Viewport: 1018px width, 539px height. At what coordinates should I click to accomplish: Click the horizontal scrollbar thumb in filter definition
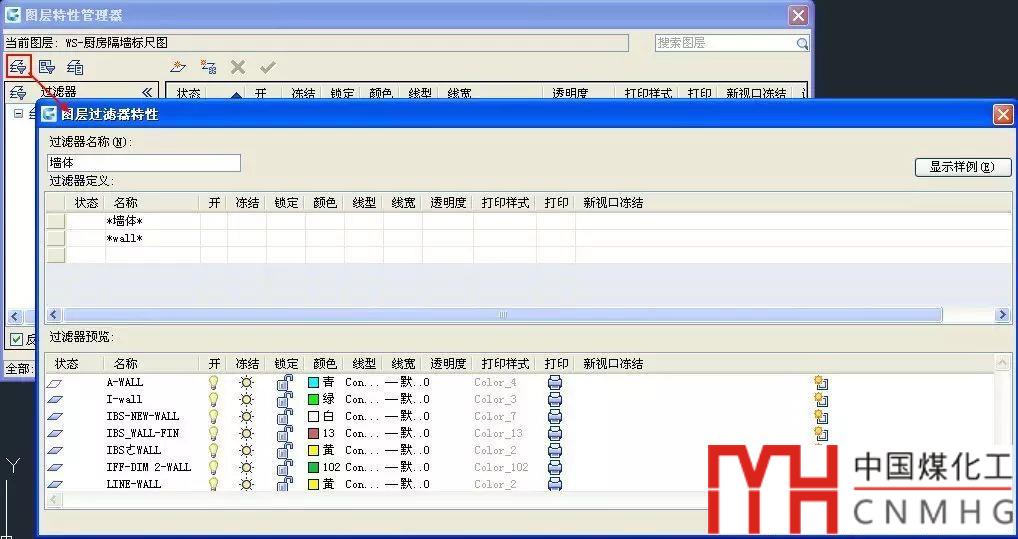click(x=501, y=315)
